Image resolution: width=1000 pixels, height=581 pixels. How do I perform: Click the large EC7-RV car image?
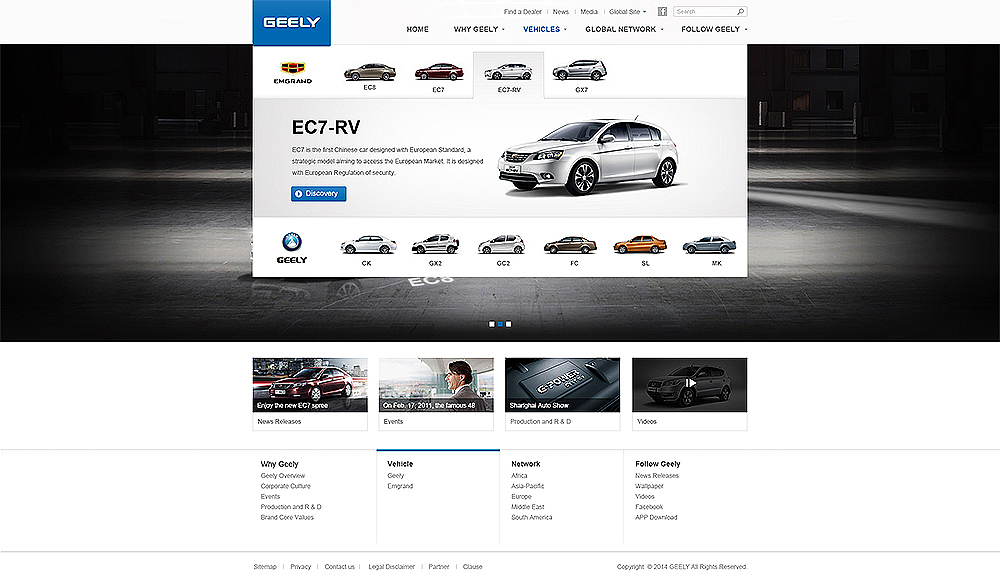point(589,156)
